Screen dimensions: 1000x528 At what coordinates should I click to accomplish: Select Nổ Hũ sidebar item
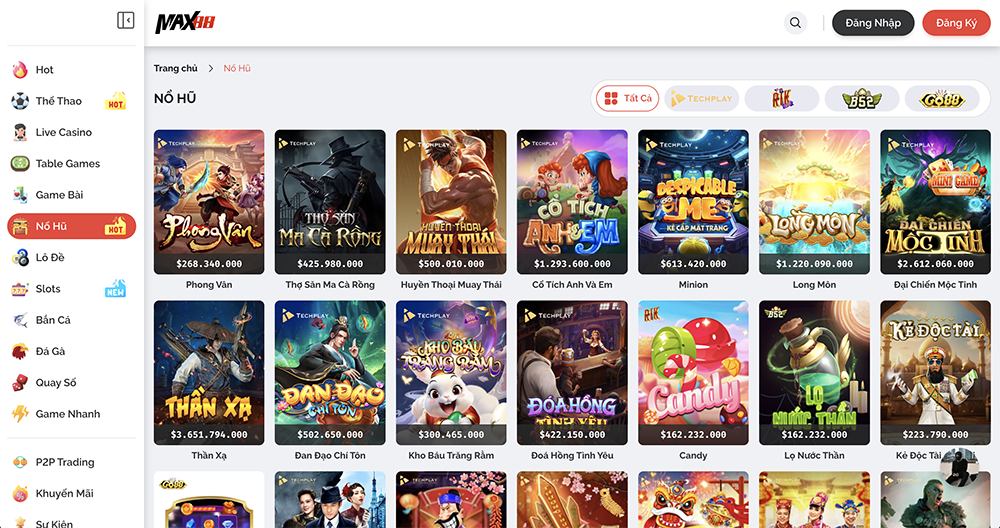tap(71, 226)
